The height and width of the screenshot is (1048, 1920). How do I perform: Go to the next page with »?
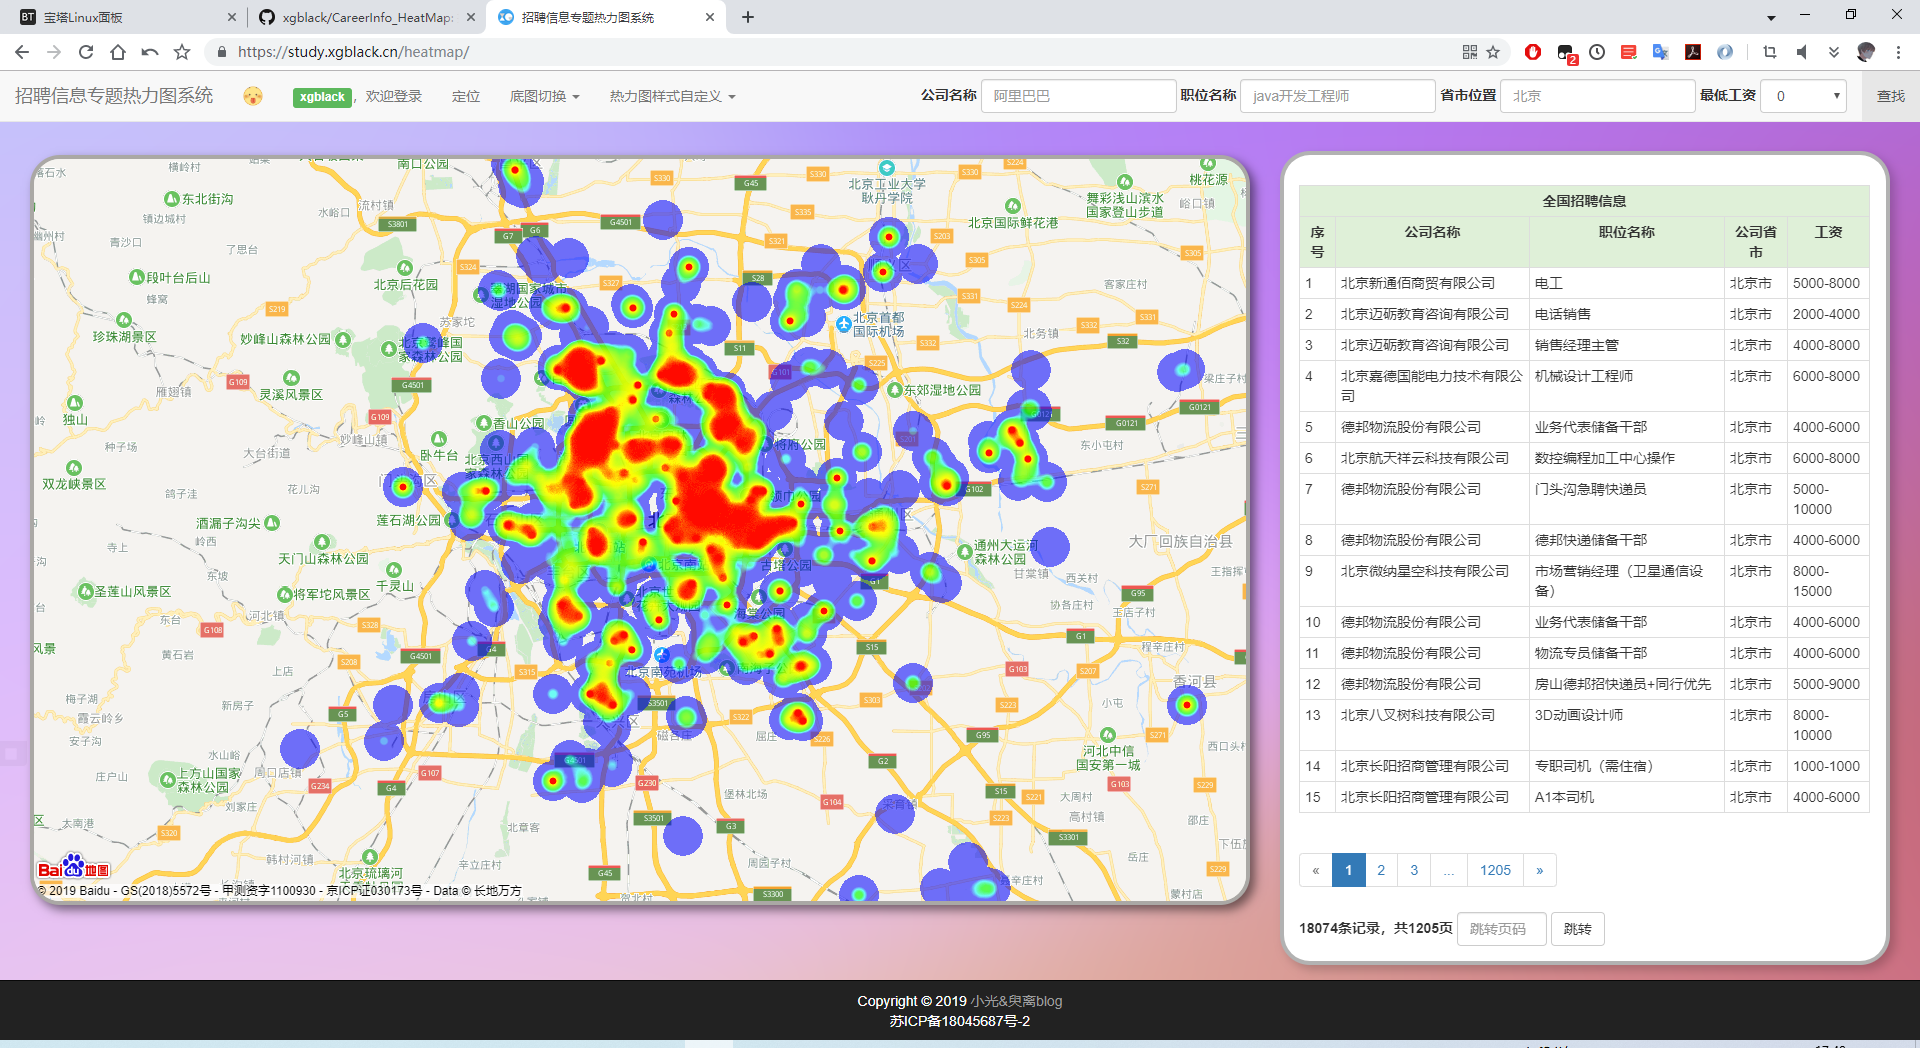[1540, 870]
